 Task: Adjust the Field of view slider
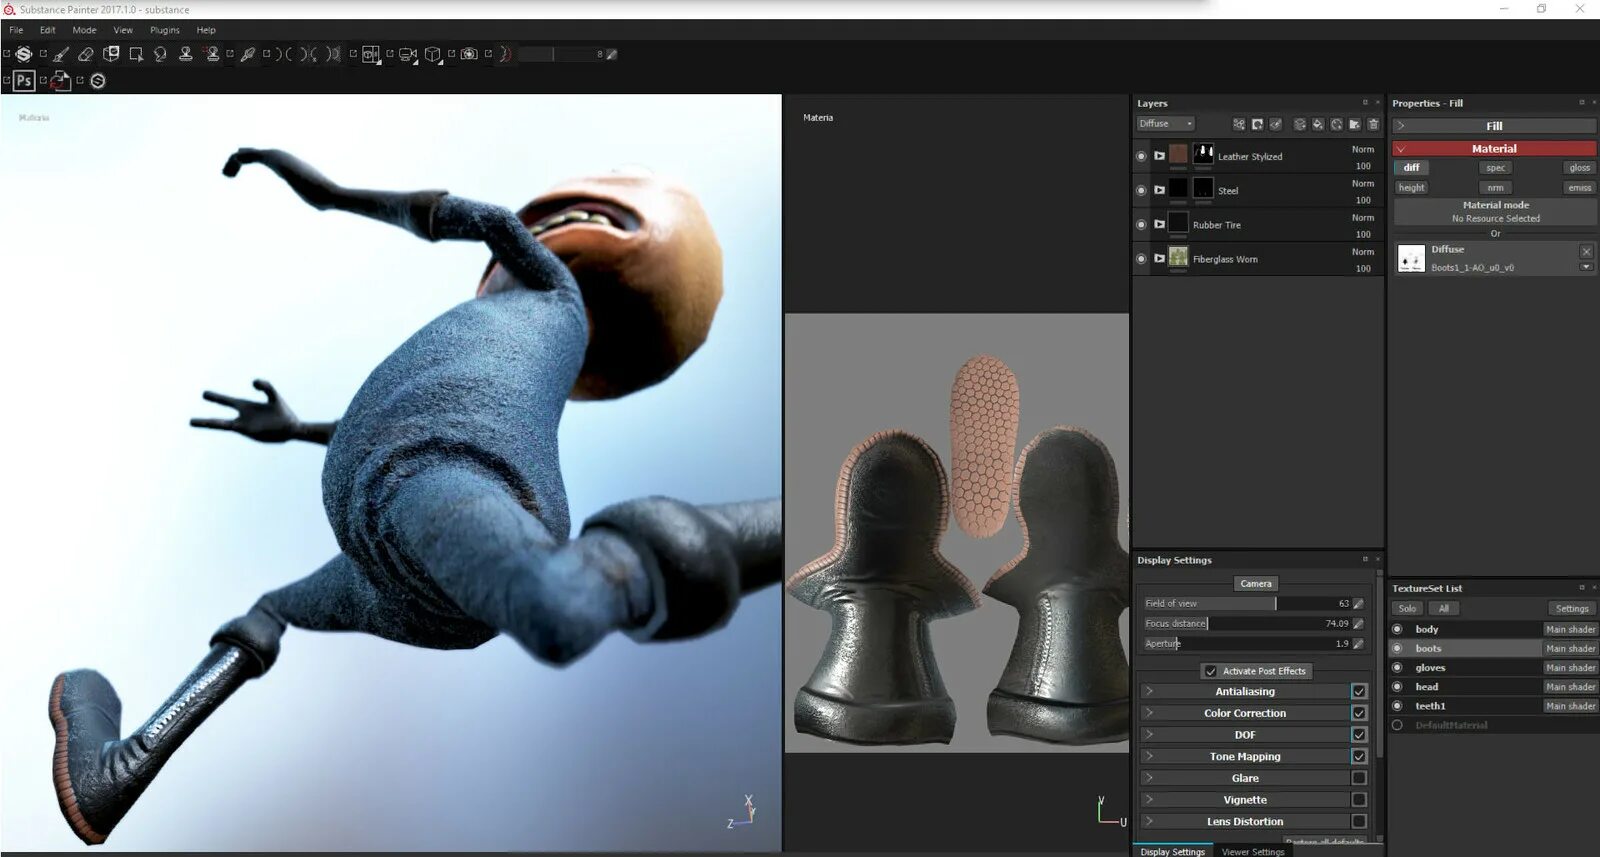pyautogui.click(x=1248, y=603)
